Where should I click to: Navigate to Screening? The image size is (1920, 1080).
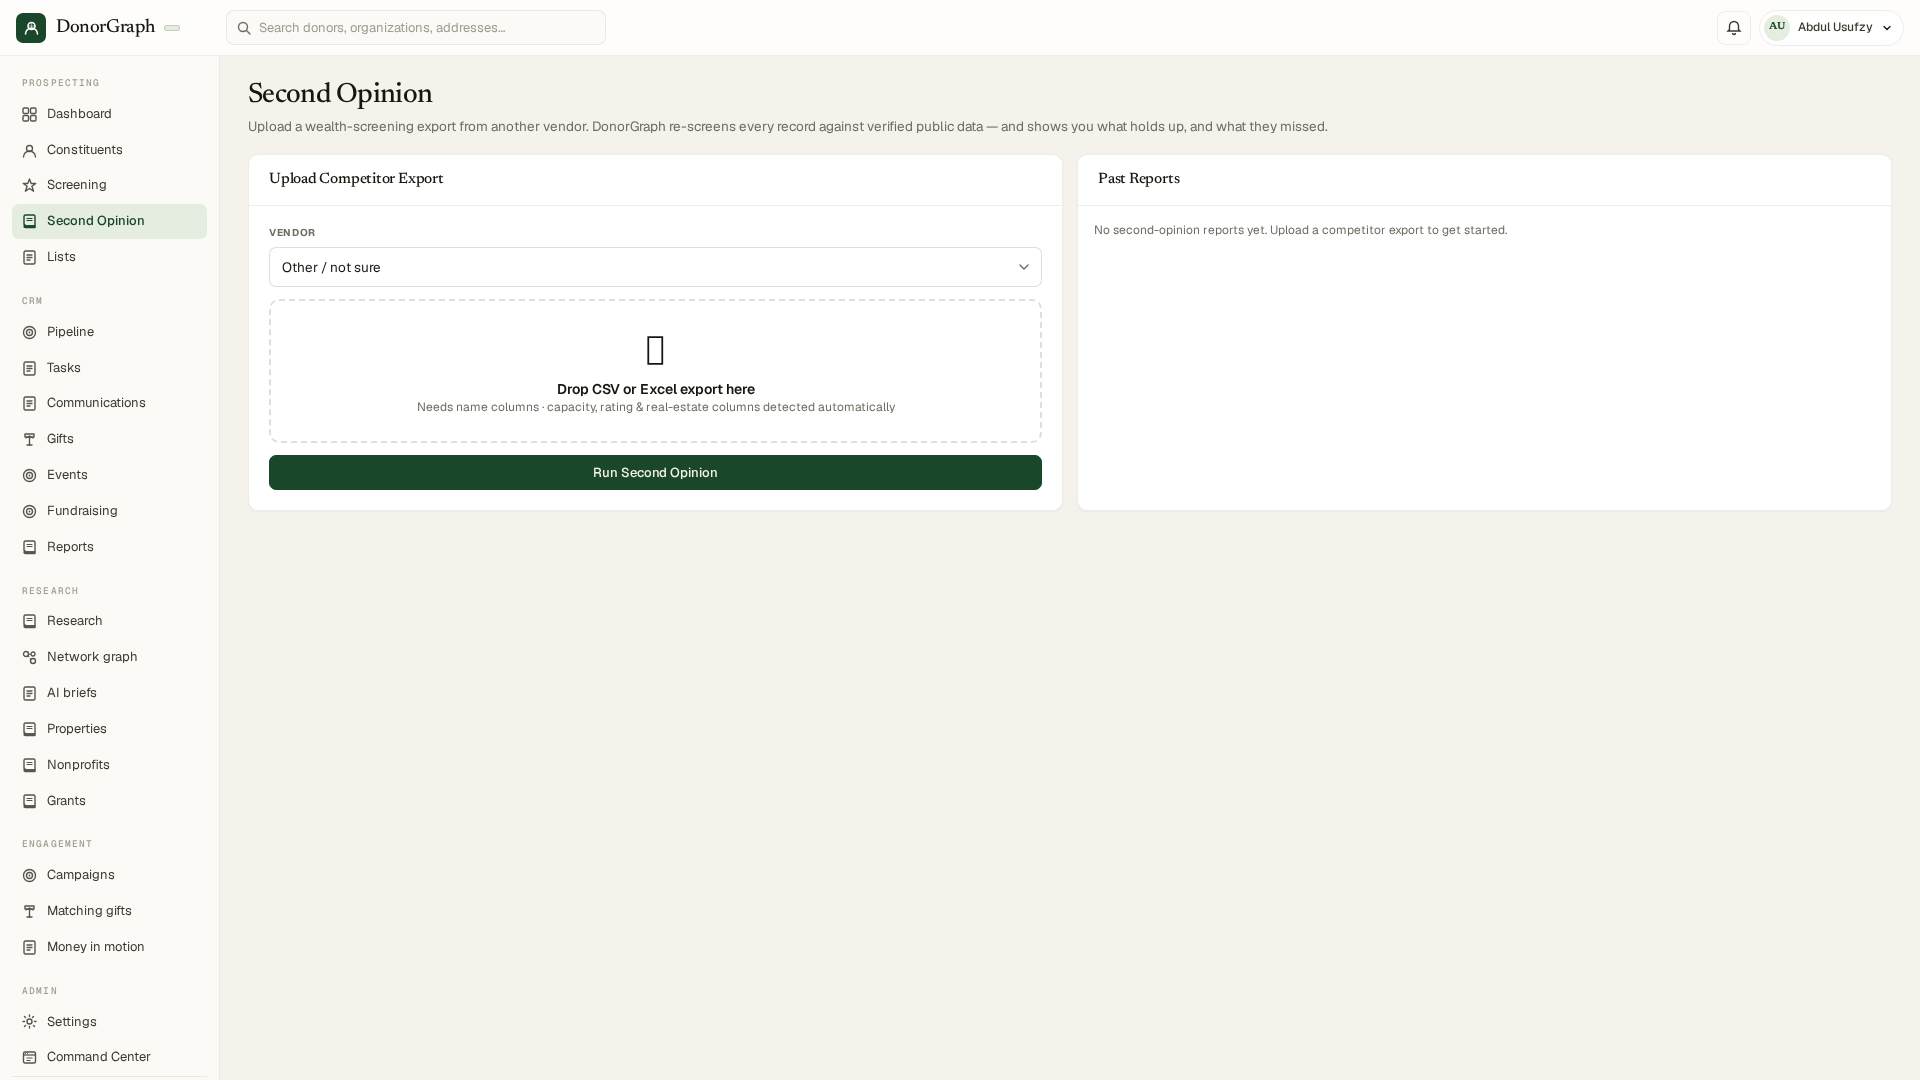[x=109, y=185]
